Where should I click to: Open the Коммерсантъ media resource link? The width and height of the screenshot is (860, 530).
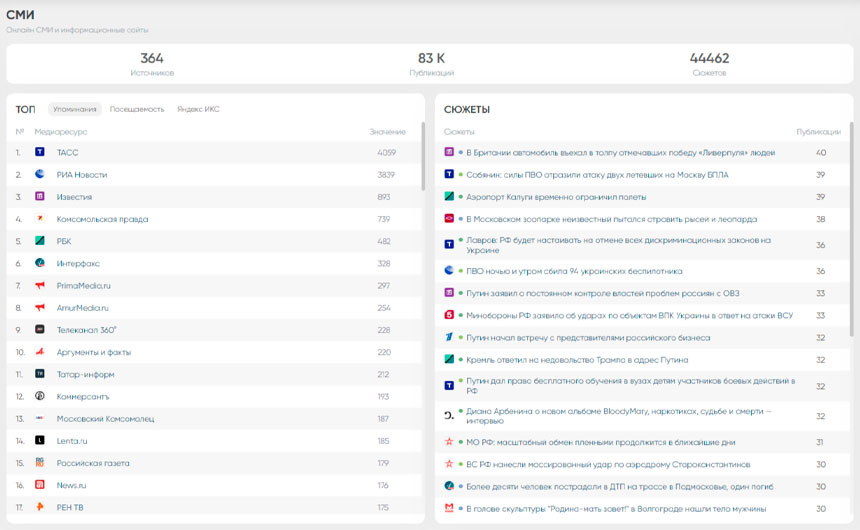click(x=82, y=396)
